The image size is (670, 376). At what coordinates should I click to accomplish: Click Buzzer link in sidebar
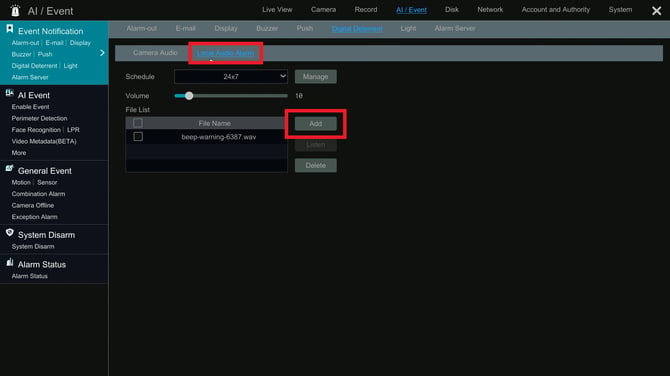coord(21,54)
